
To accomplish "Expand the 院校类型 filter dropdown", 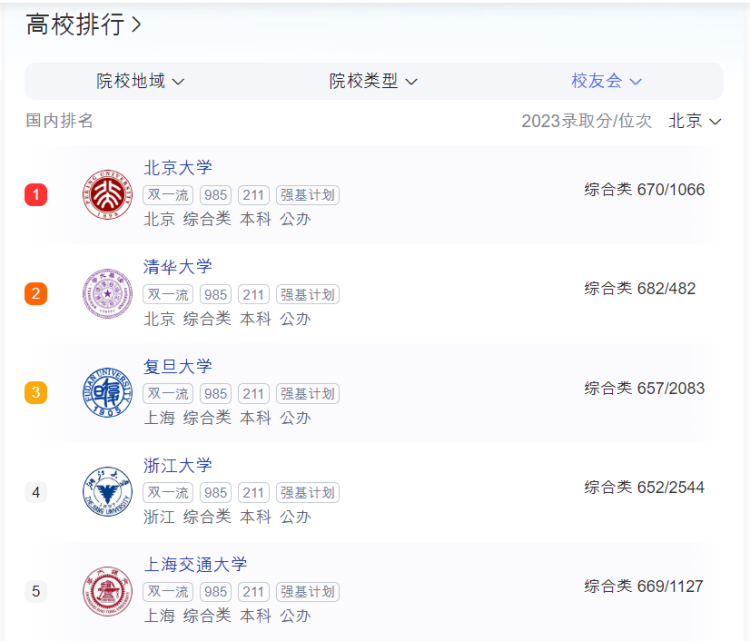I will tap(373, 81).
